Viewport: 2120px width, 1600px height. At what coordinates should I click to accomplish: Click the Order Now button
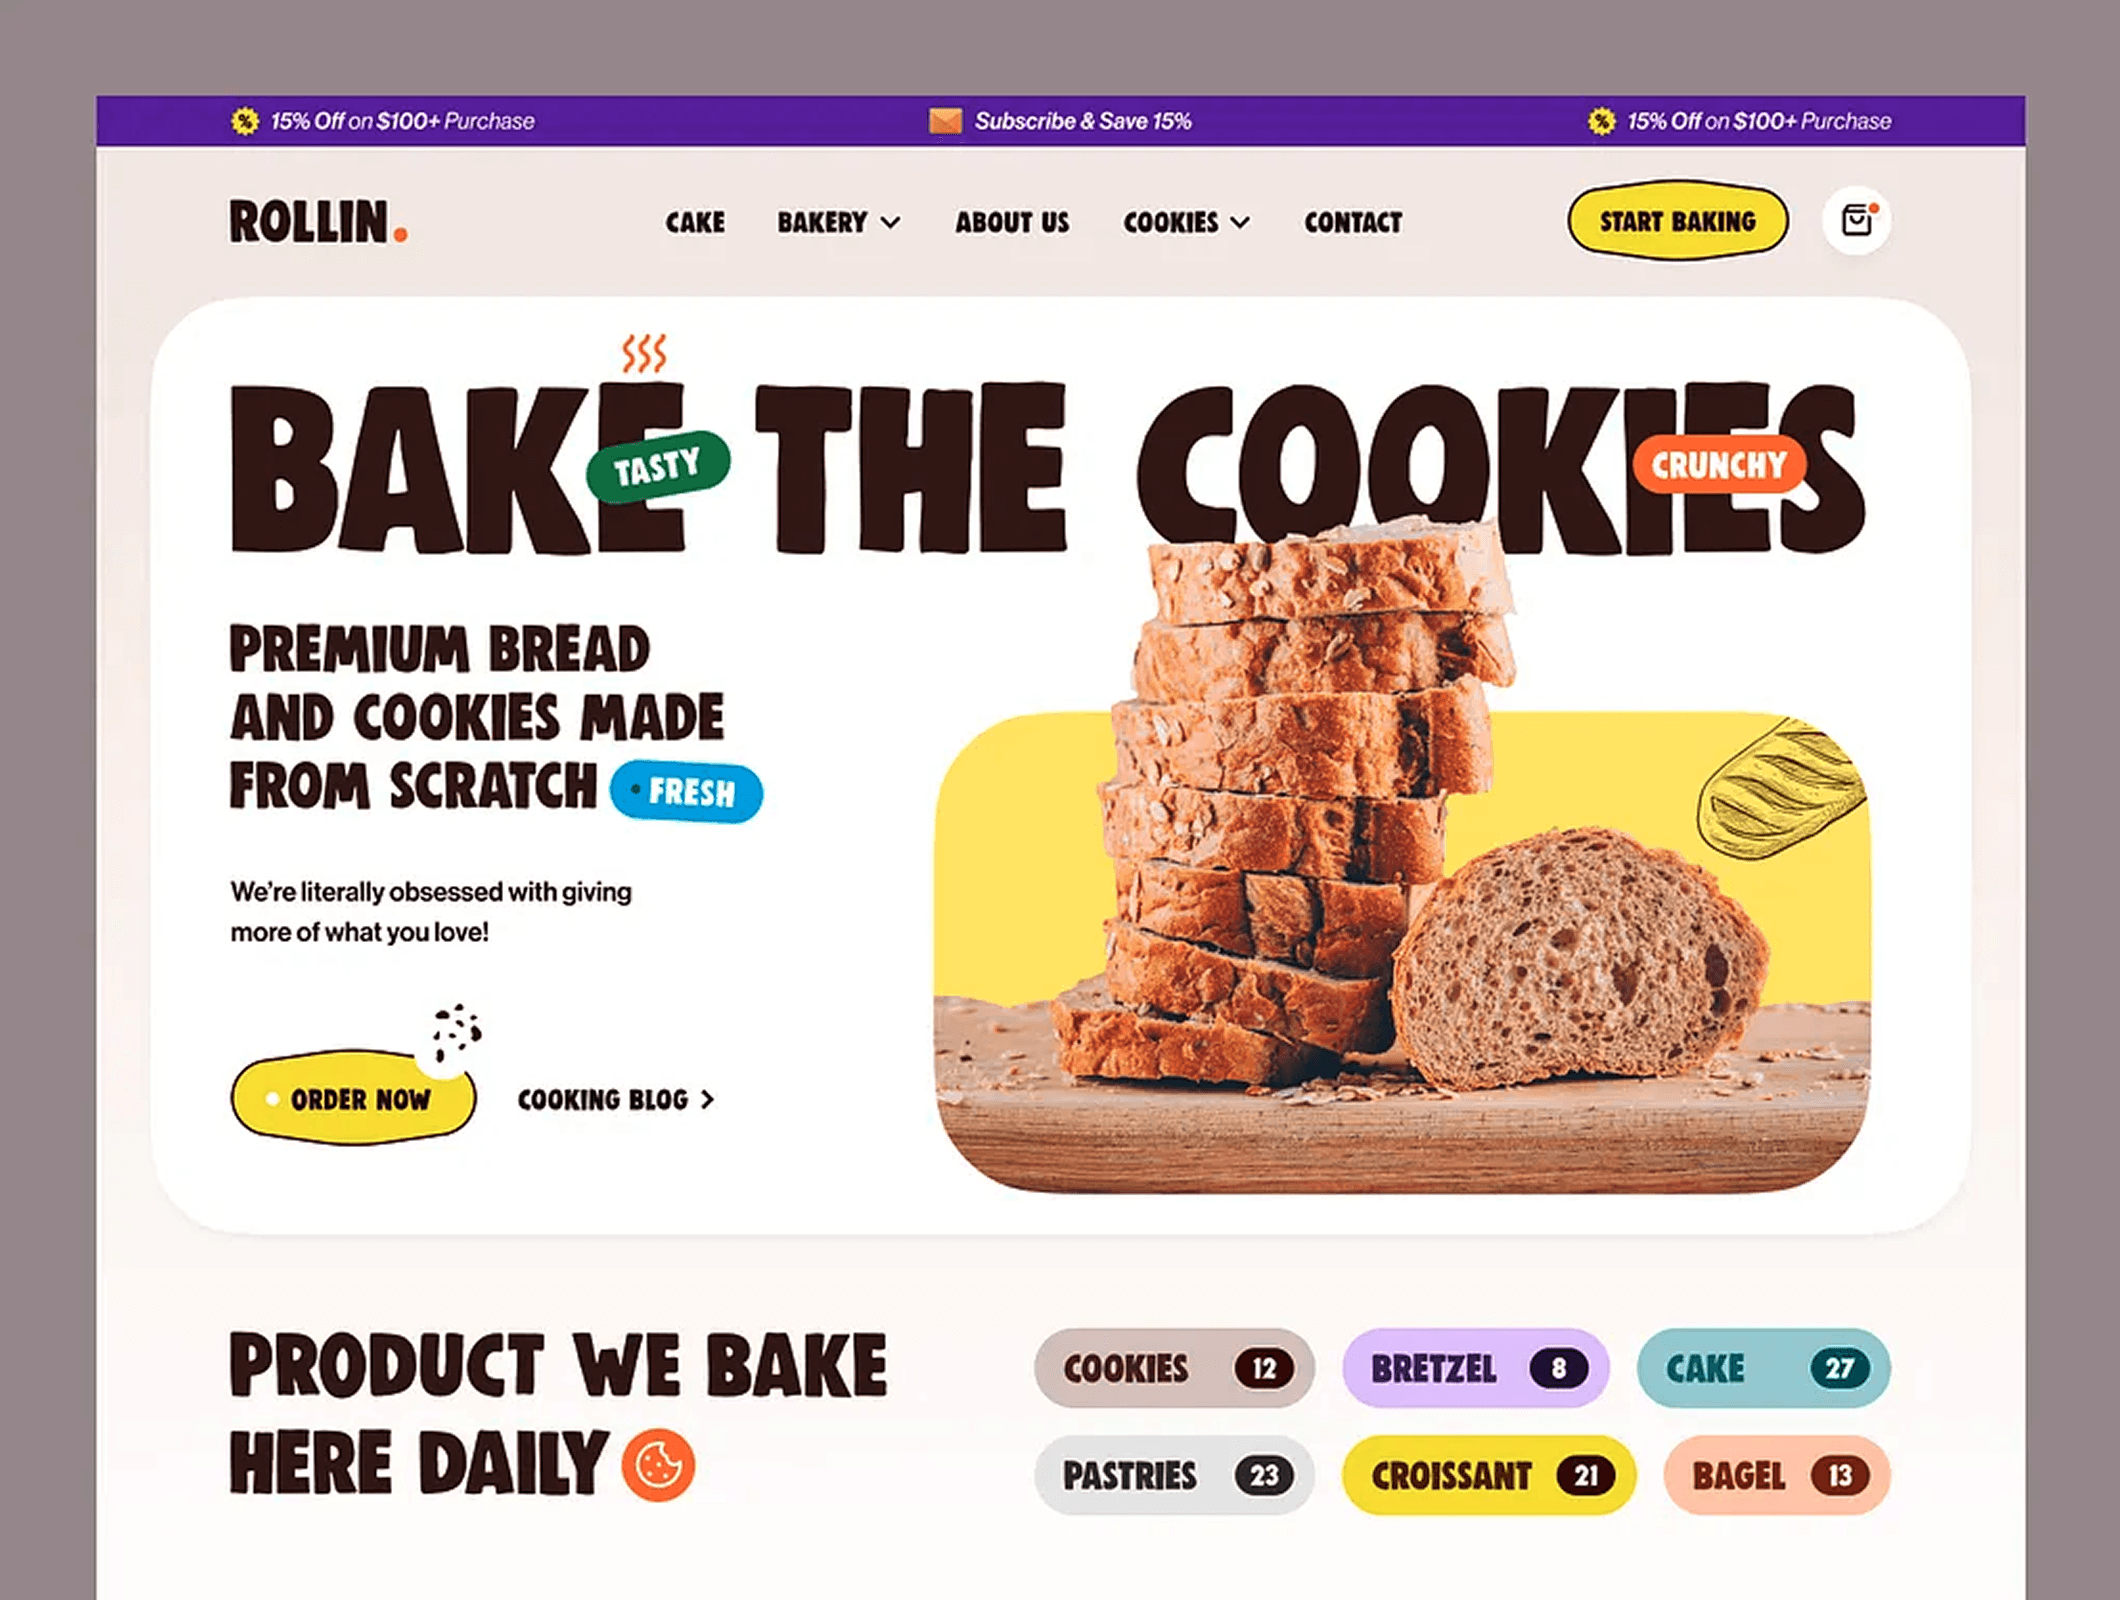coord(354,1097)
